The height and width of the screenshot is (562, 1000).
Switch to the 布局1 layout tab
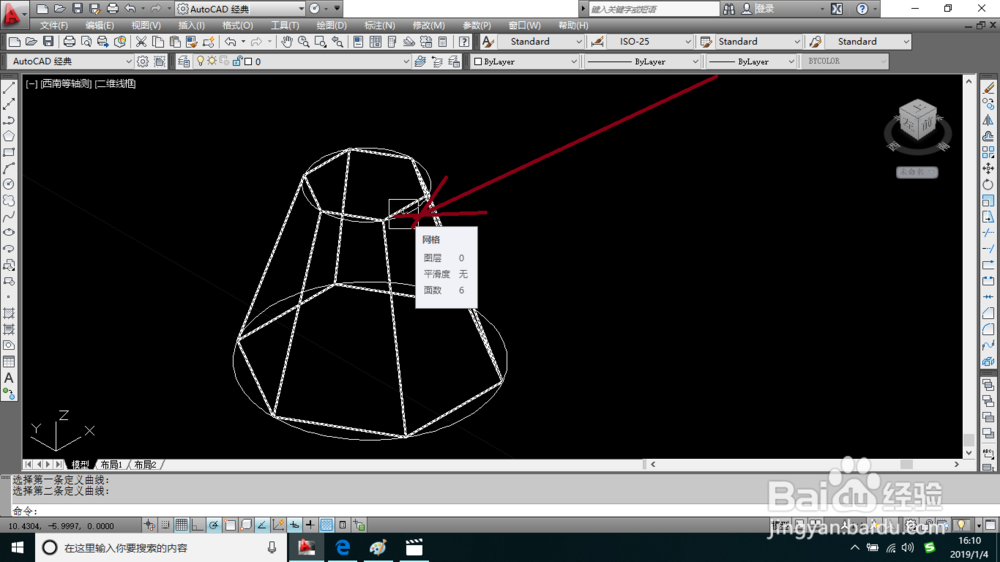[111, 464]
